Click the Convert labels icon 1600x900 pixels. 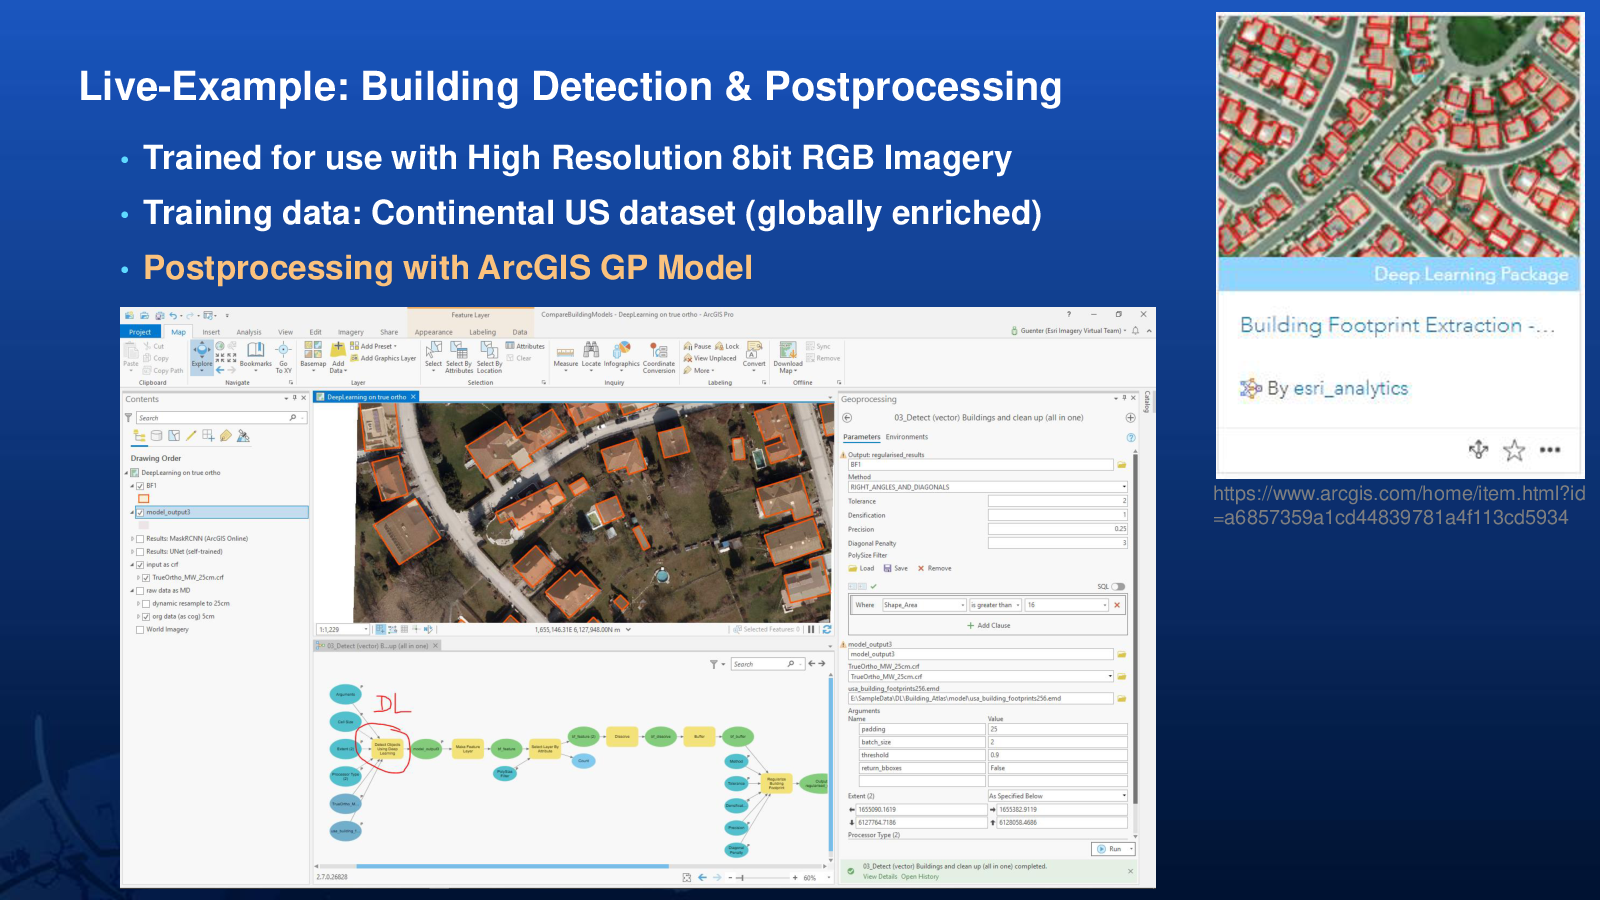click(754, 350)
